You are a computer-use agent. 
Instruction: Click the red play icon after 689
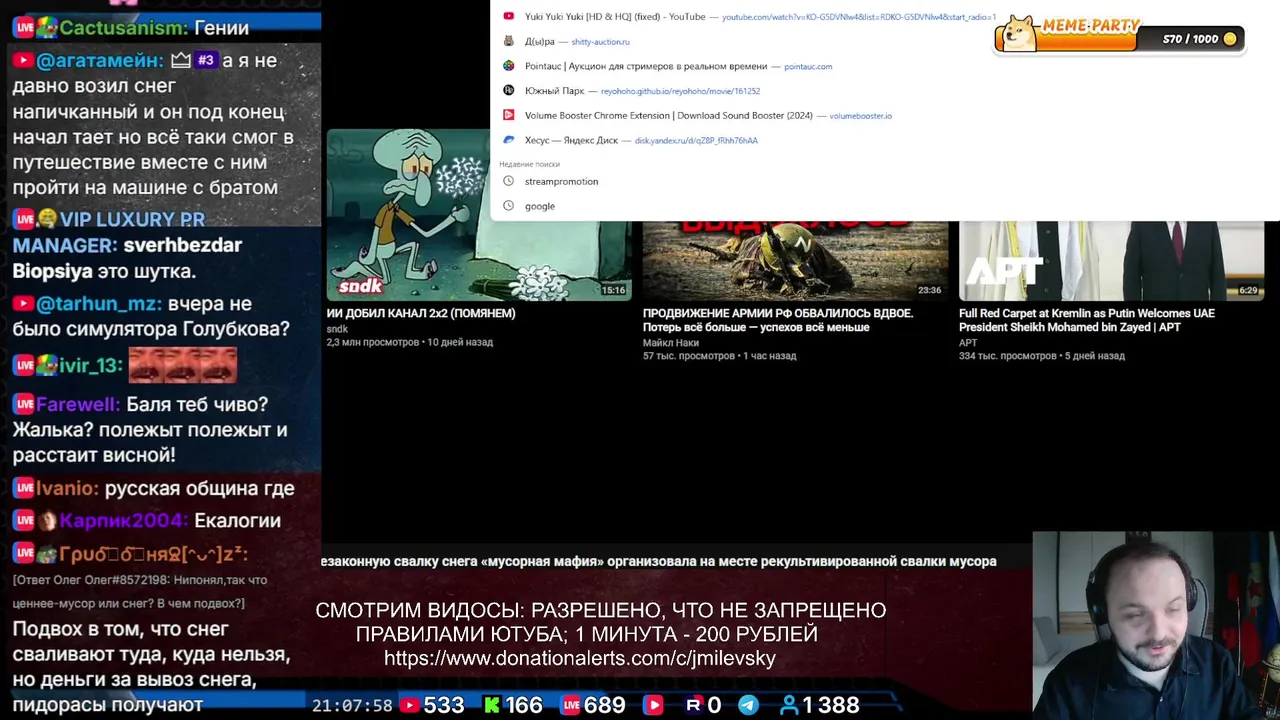[x=653, y=705]
